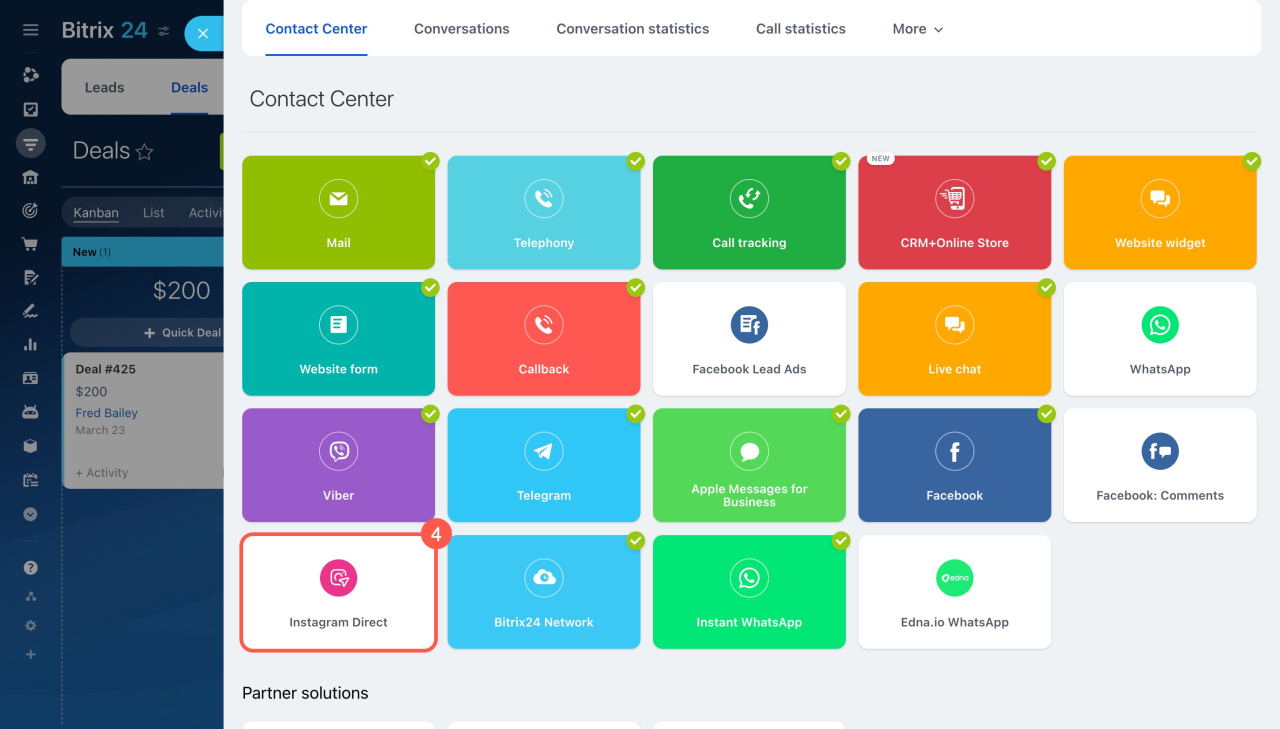Add an activity to Deal #425
1280x729 pixels.
coord(102,473)
